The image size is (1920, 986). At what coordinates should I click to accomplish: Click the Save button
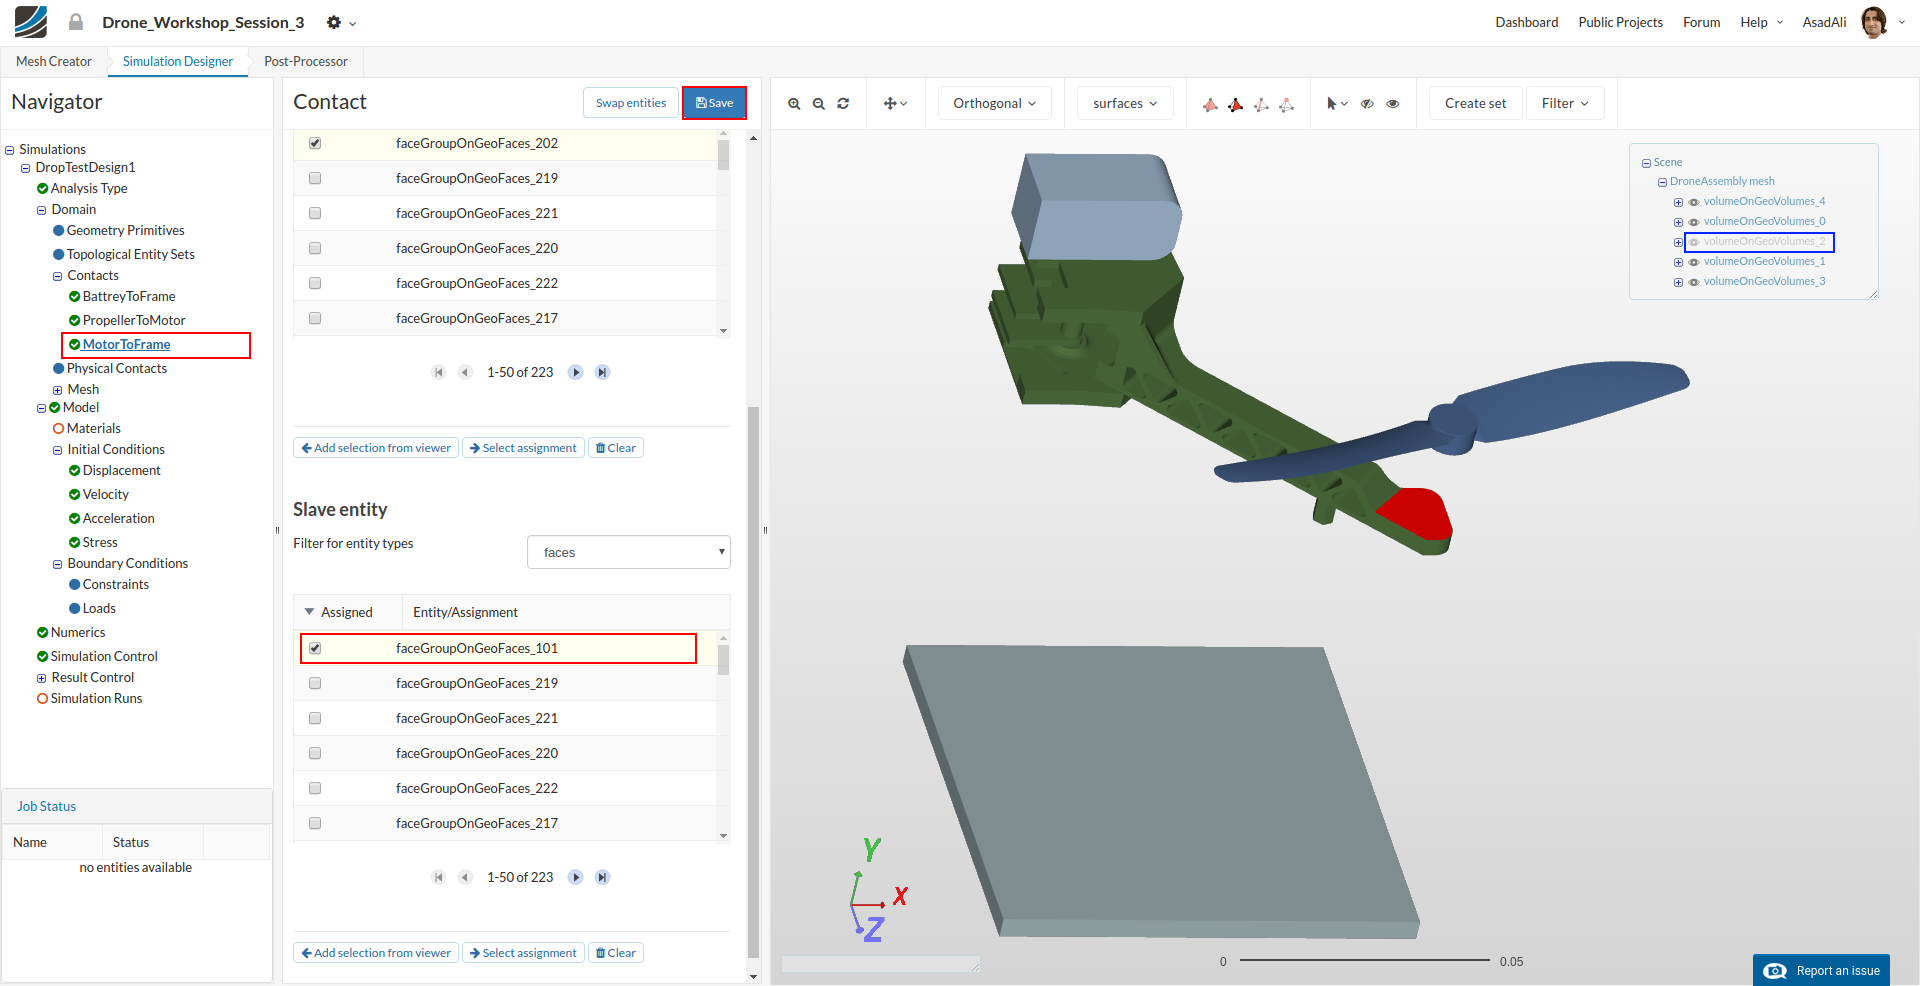714,103
